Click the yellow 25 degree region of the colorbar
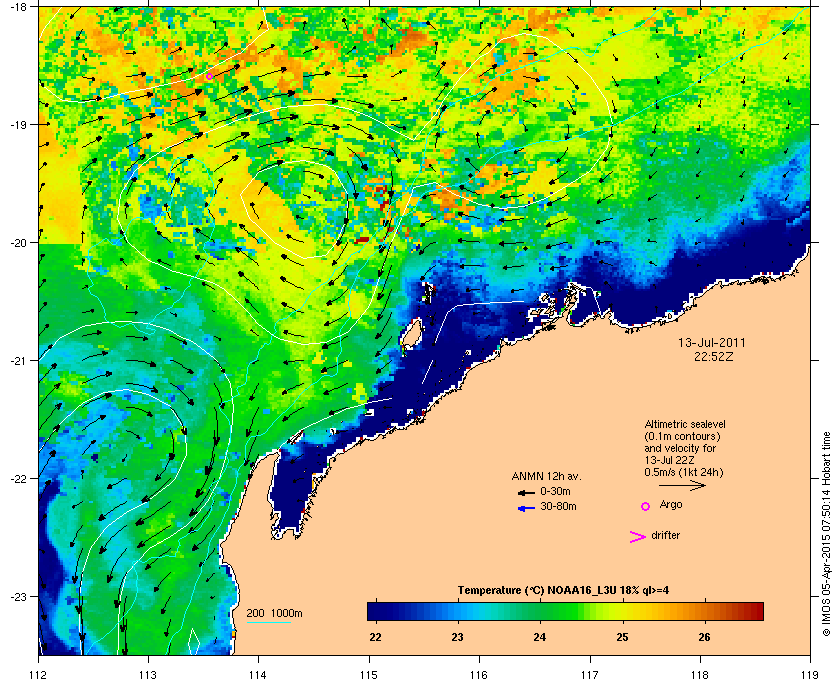This screenshot has height=680, width=840. coord(621,611)
